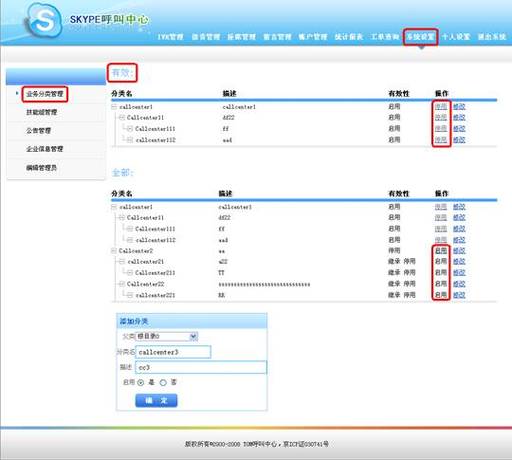Click 修改 for callcenter1 in 全部 table

pyautogui.click(x=459, y=207)
